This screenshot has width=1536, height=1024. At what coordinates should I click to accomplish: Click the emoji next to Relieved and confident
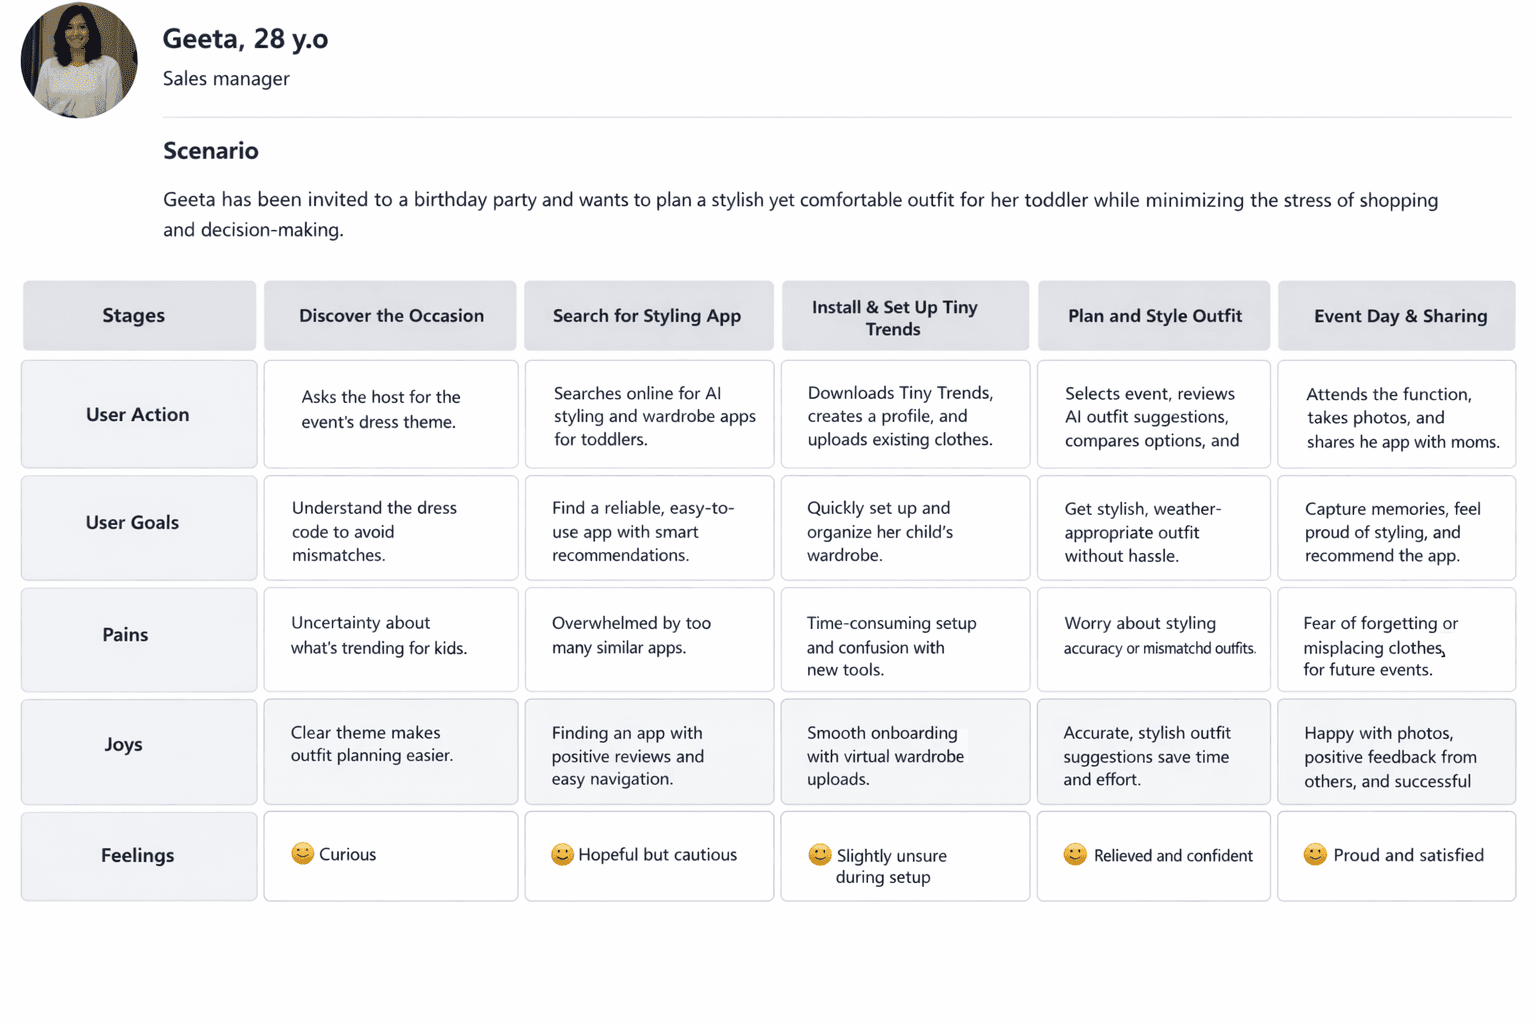point(1075,854)
